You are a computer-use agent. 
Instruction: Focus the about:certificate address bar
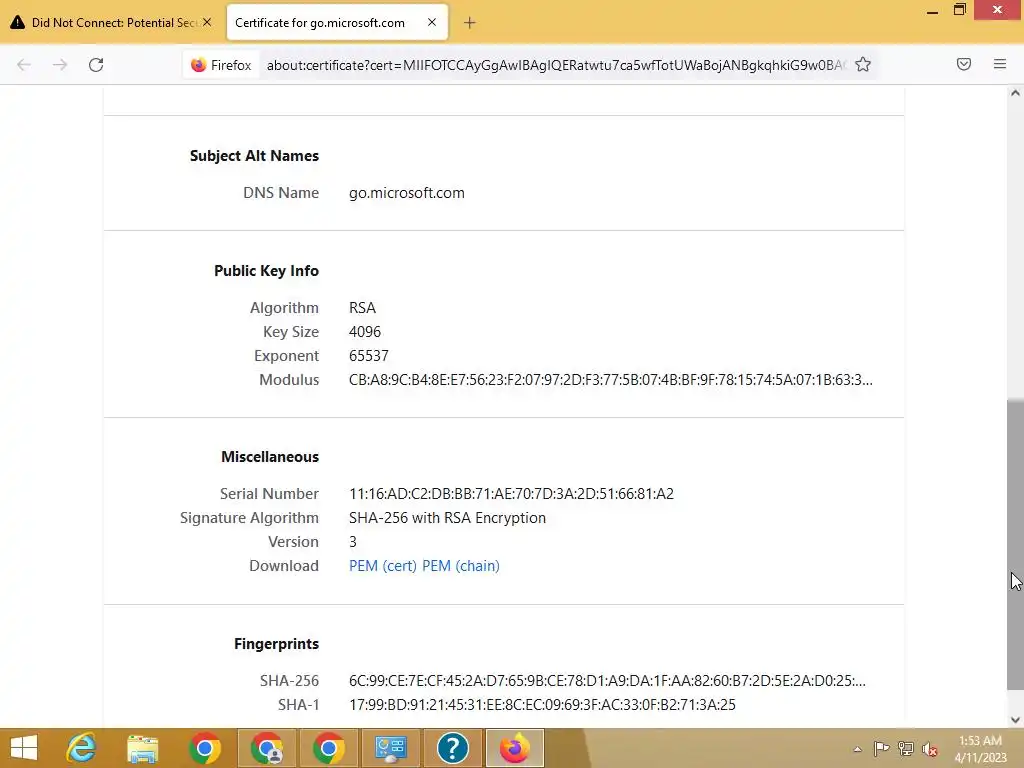(x=555, y=65)
